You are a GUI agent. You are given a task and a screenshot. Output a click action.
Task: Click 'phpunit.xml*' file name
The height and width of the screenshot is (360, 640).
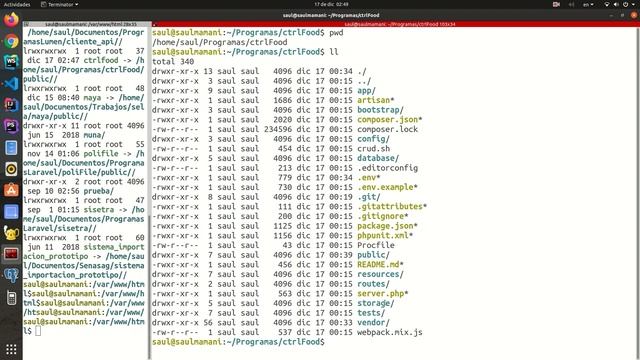click(385, 236)
